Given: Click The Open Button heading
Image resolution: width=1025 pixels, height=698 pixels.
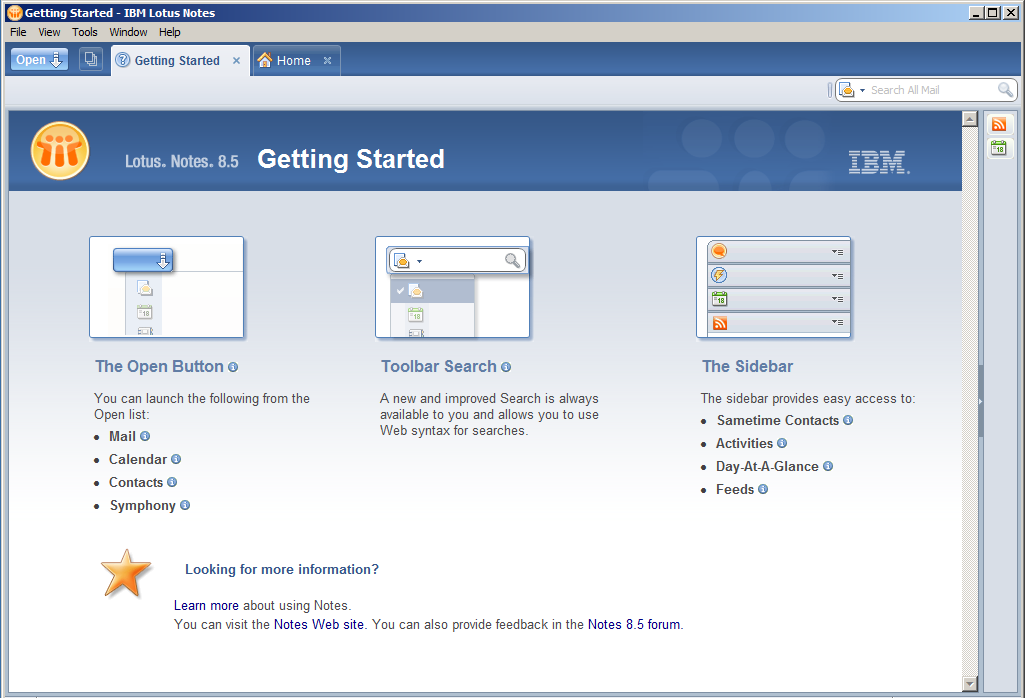Looking at the screenshot, I should tap(160, 367).
